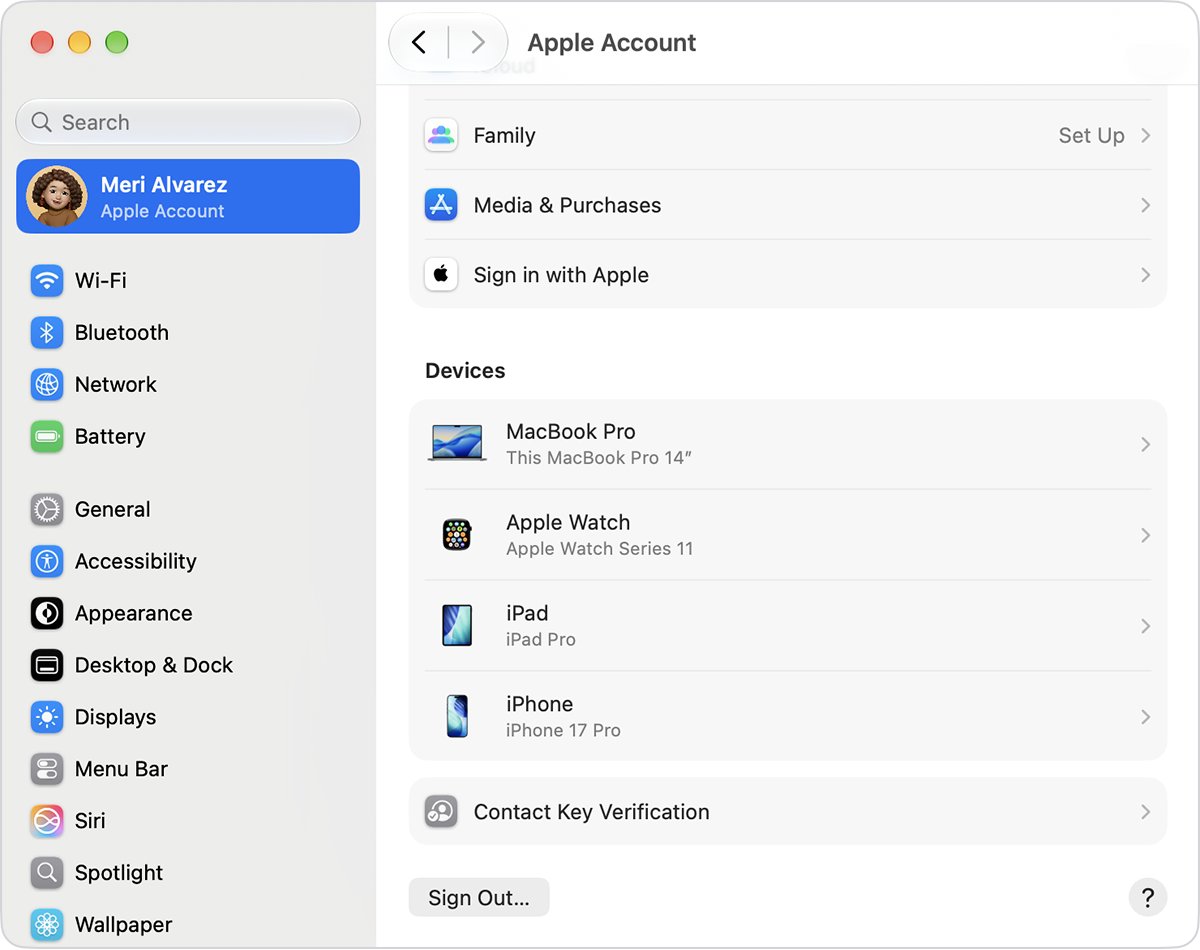The width and height of the screenshot is (1200, 950).
Task: Click the Sign in with Apple logo icon
Action: [x=441, y=275]
